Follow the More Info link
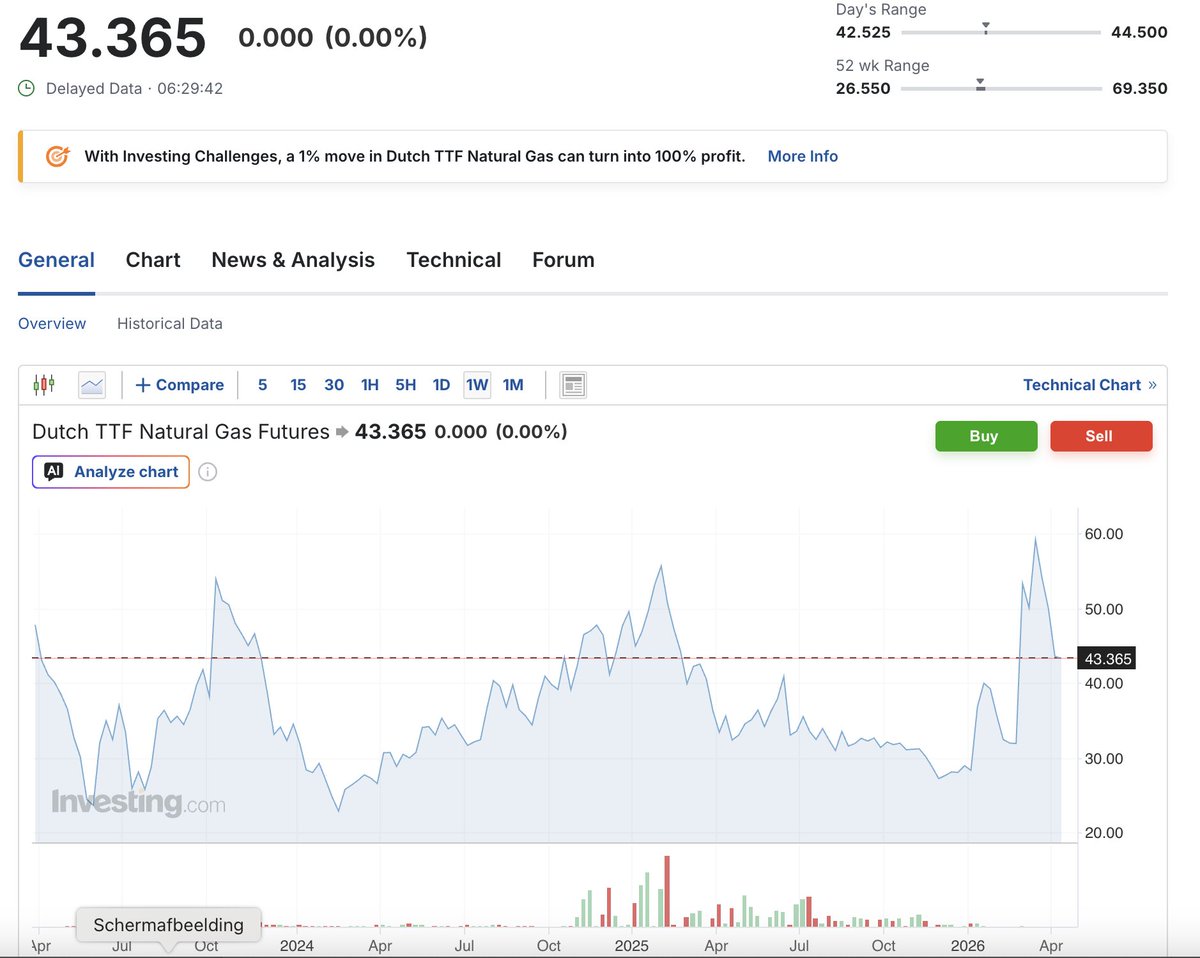1200x958 pixels. 803,156
